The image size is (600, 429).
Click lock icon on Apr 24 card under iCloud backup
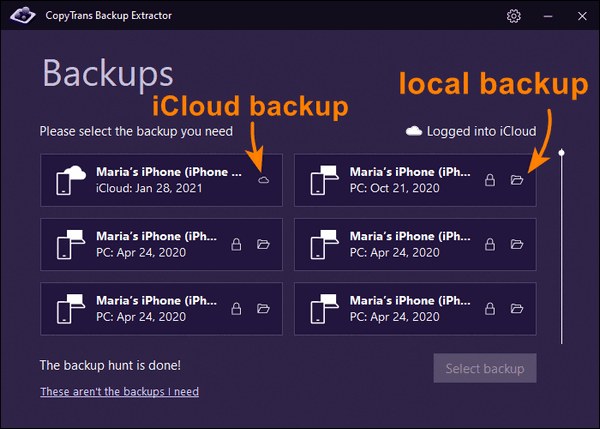pos(236,244)
